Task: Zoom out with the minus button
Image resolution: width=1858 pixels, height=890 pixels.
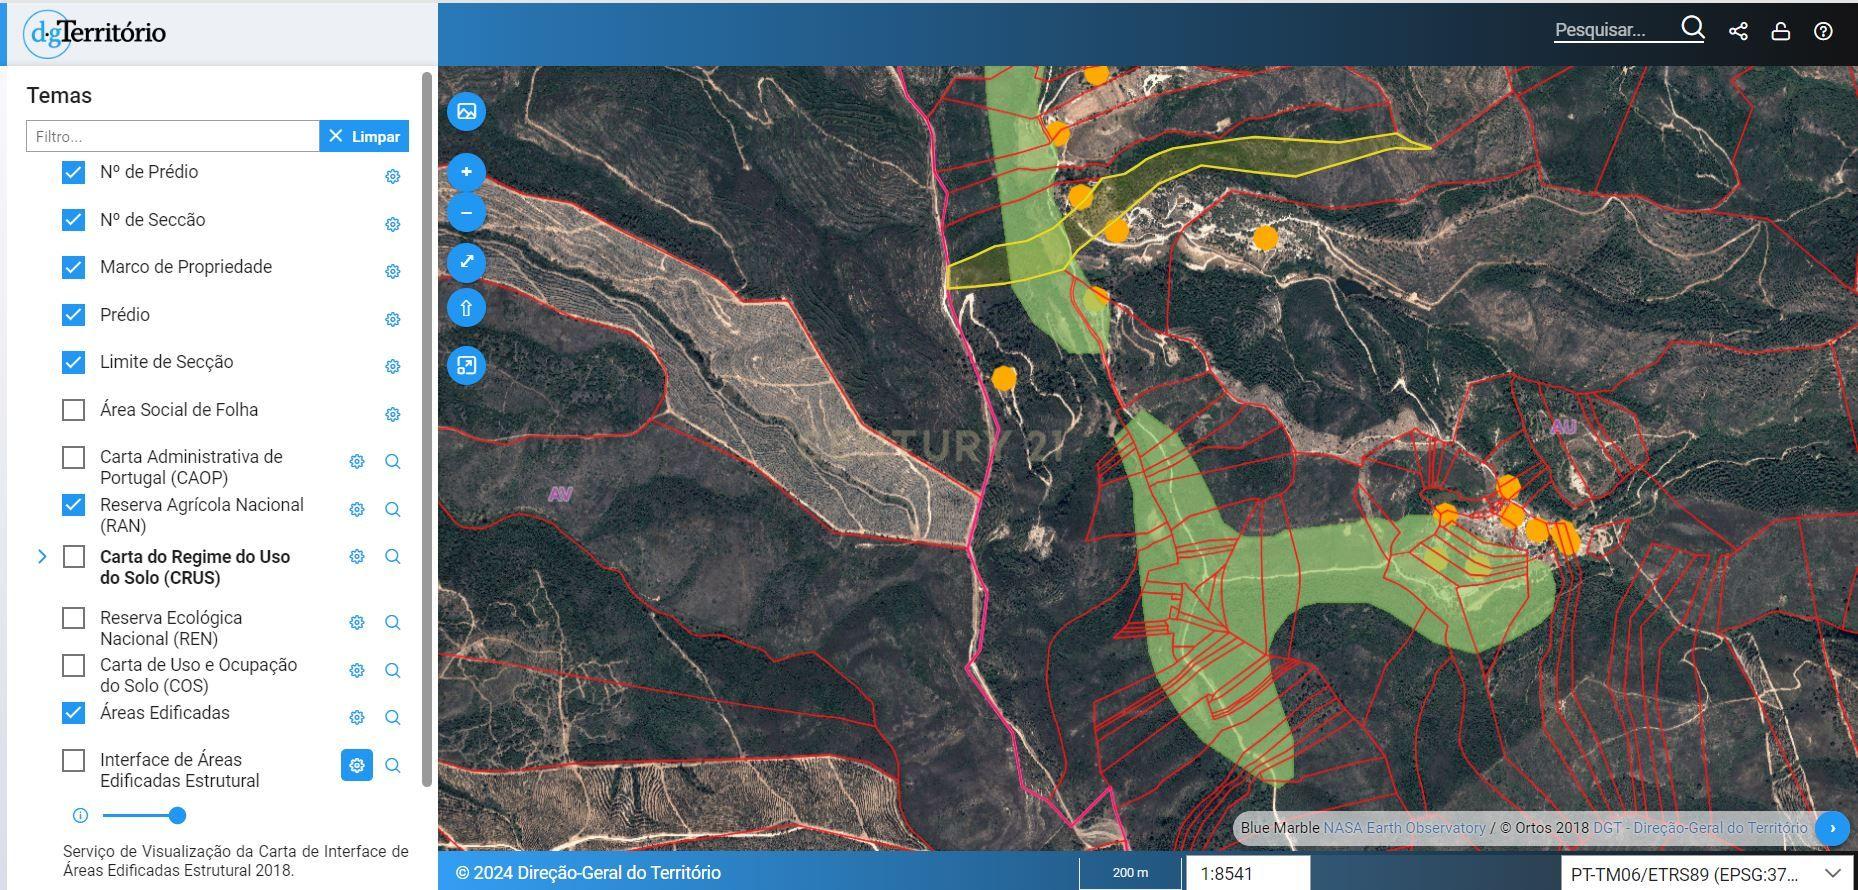Action: (x=466, y=213)
